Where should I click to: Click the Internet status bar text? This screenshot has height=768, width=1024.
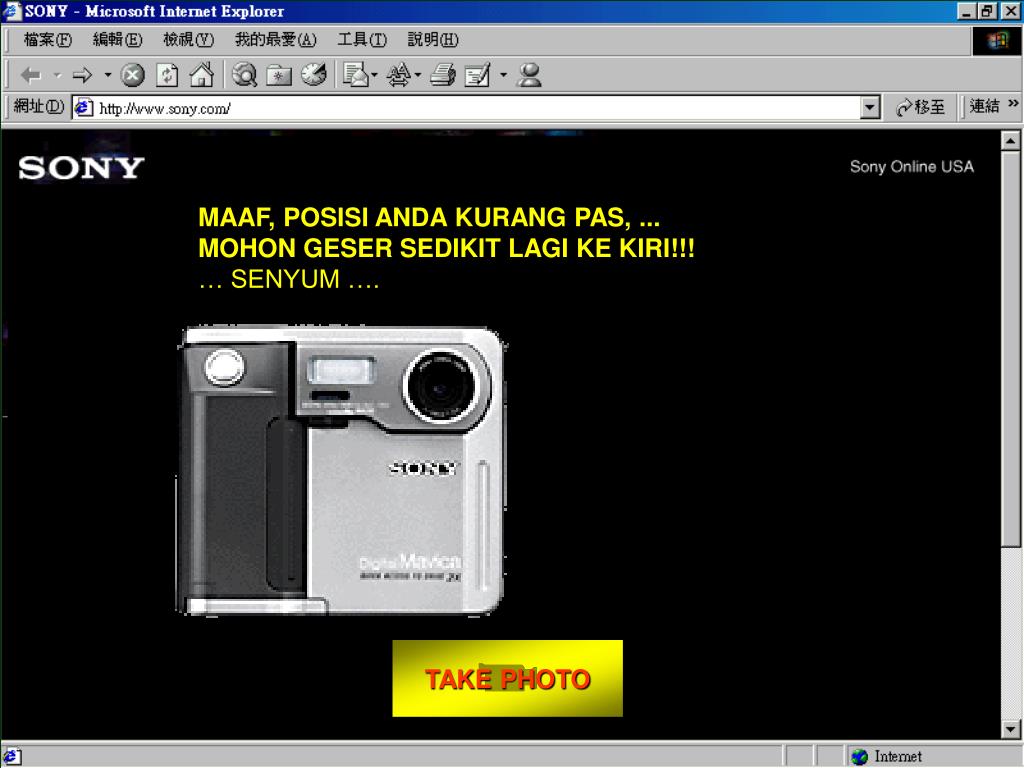(x=898, y=757)
